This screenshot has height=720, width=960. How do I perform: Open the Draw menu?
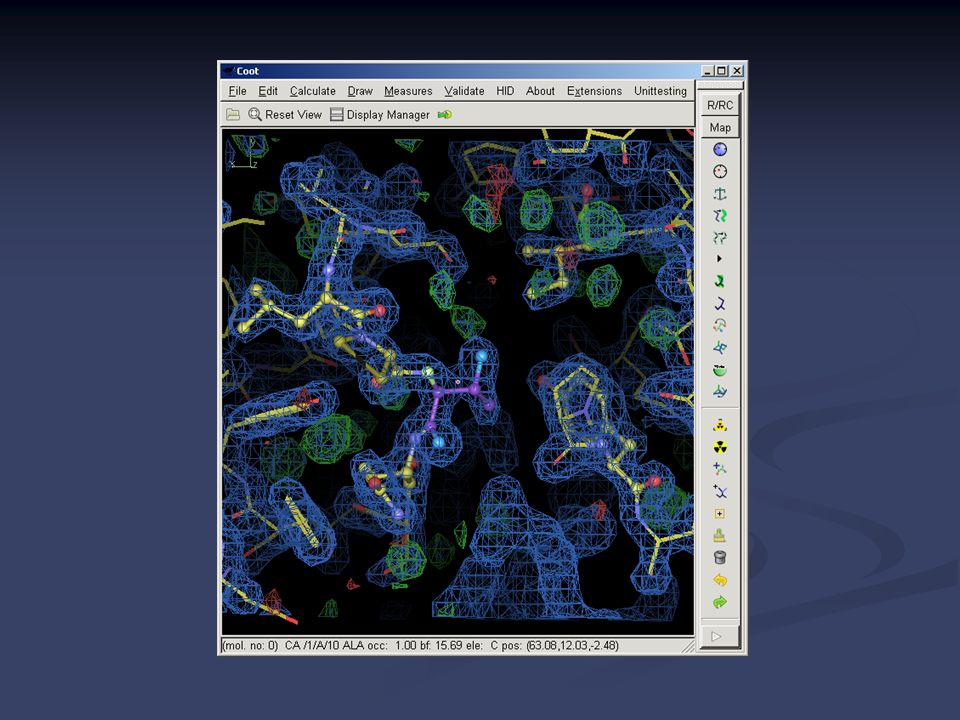pos(360,91)
